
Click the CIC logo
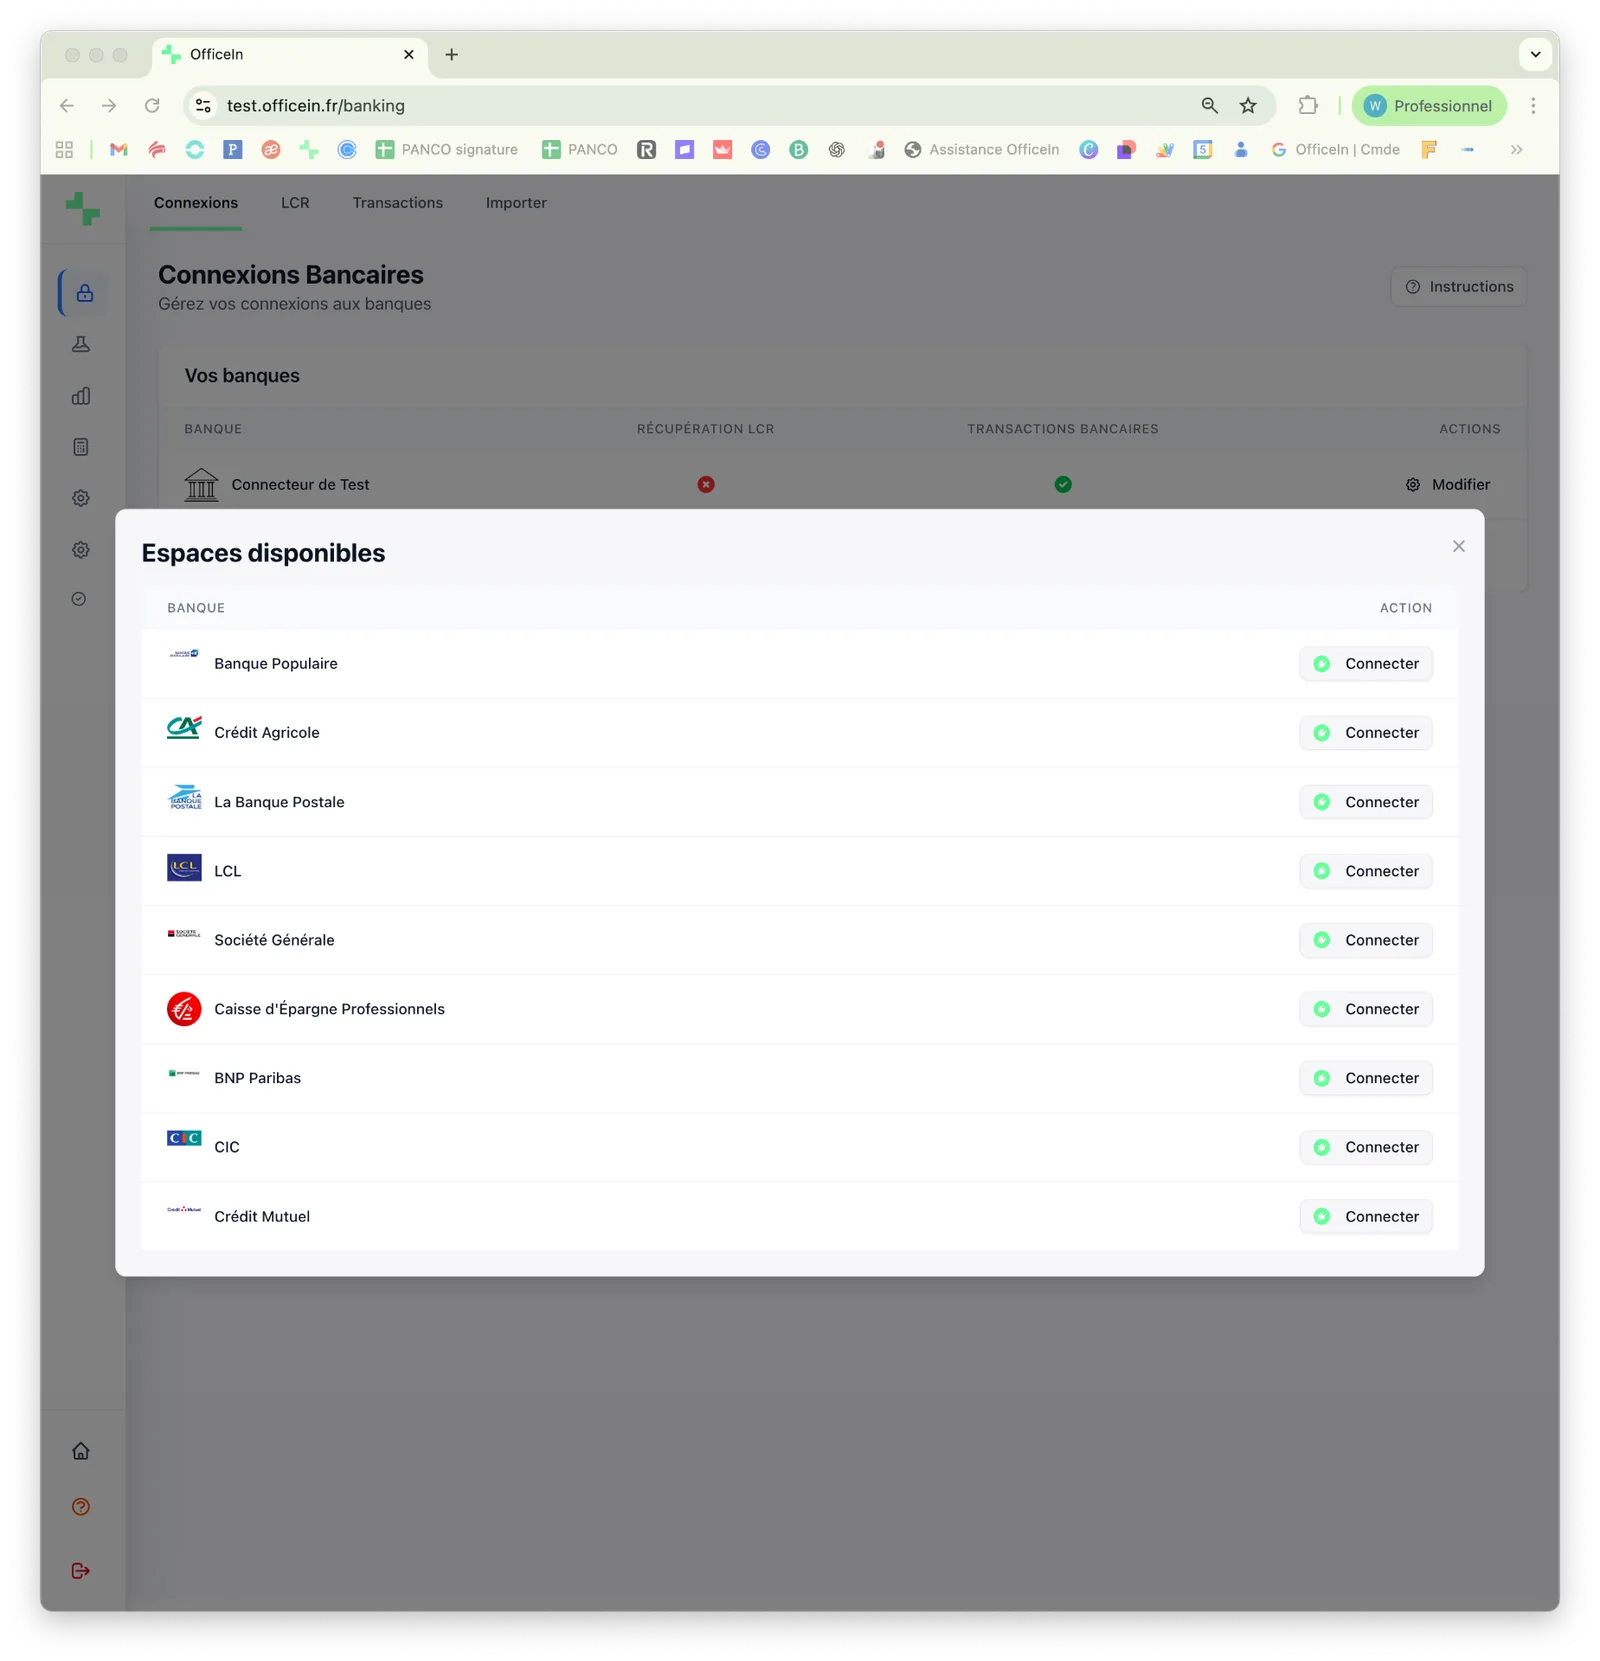[184, 1138]
